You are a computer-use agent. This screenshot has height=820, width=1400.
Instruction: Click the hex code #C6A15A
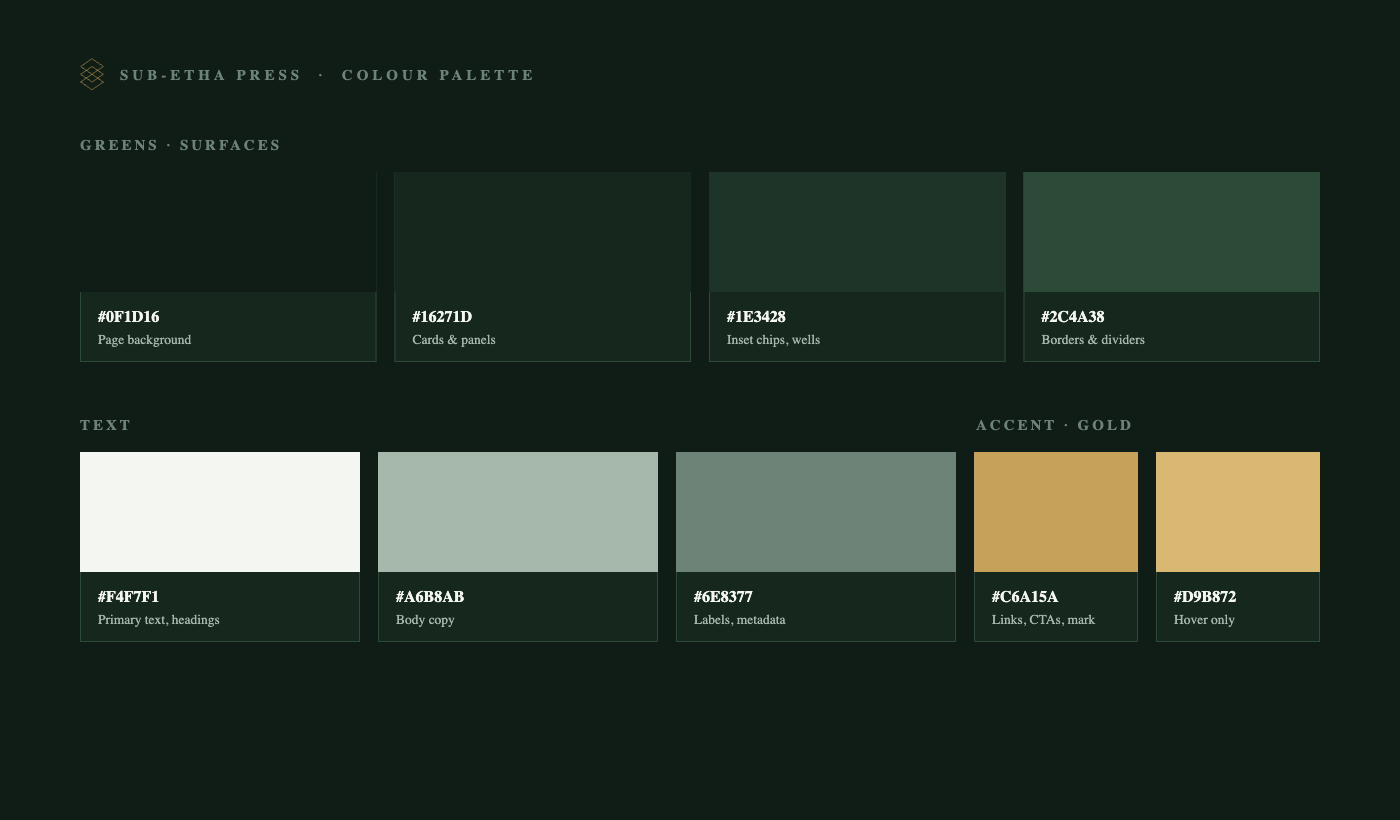1025,597
